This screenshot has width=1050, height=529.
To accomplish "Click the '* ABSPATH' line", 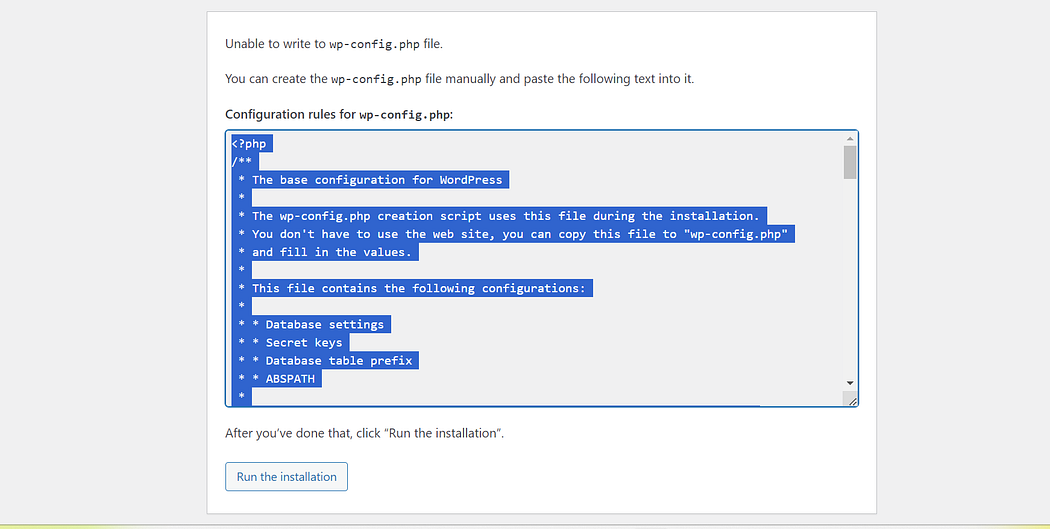I will coord(276,378).
